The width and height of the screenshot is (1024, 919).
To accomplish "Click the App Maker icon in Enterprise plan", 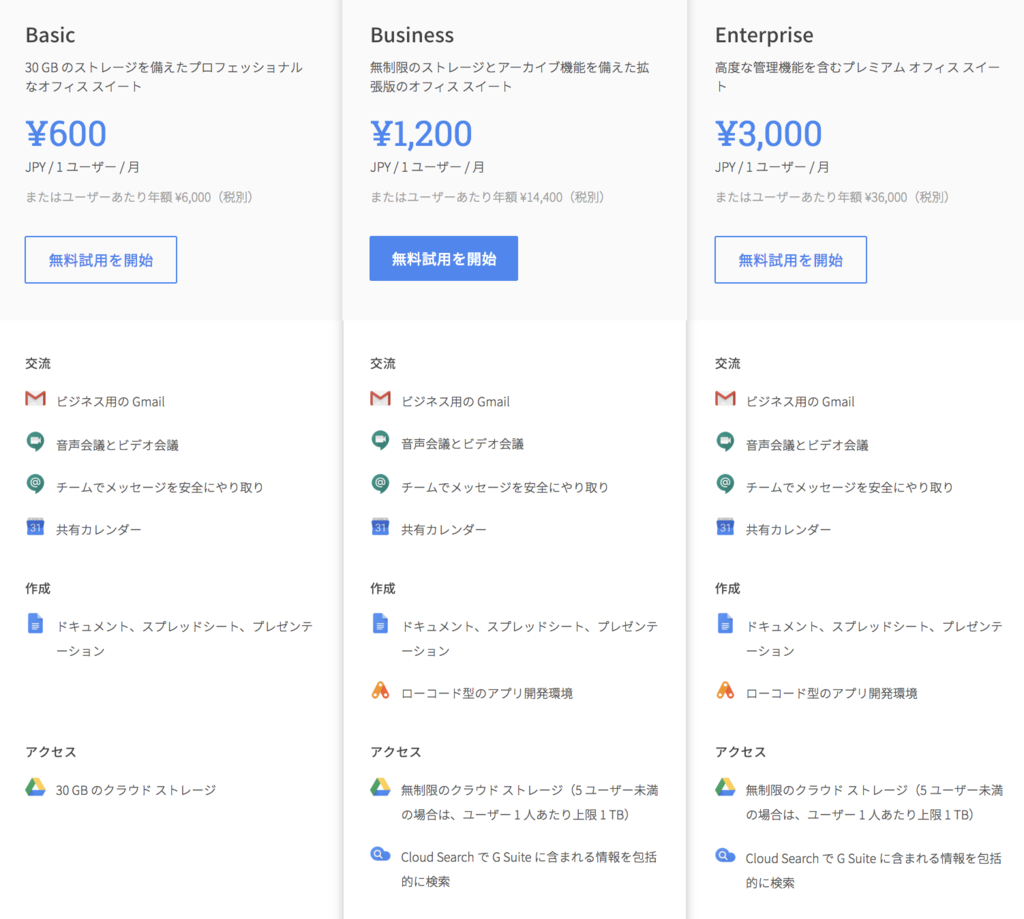I will [x=725, y=690].
